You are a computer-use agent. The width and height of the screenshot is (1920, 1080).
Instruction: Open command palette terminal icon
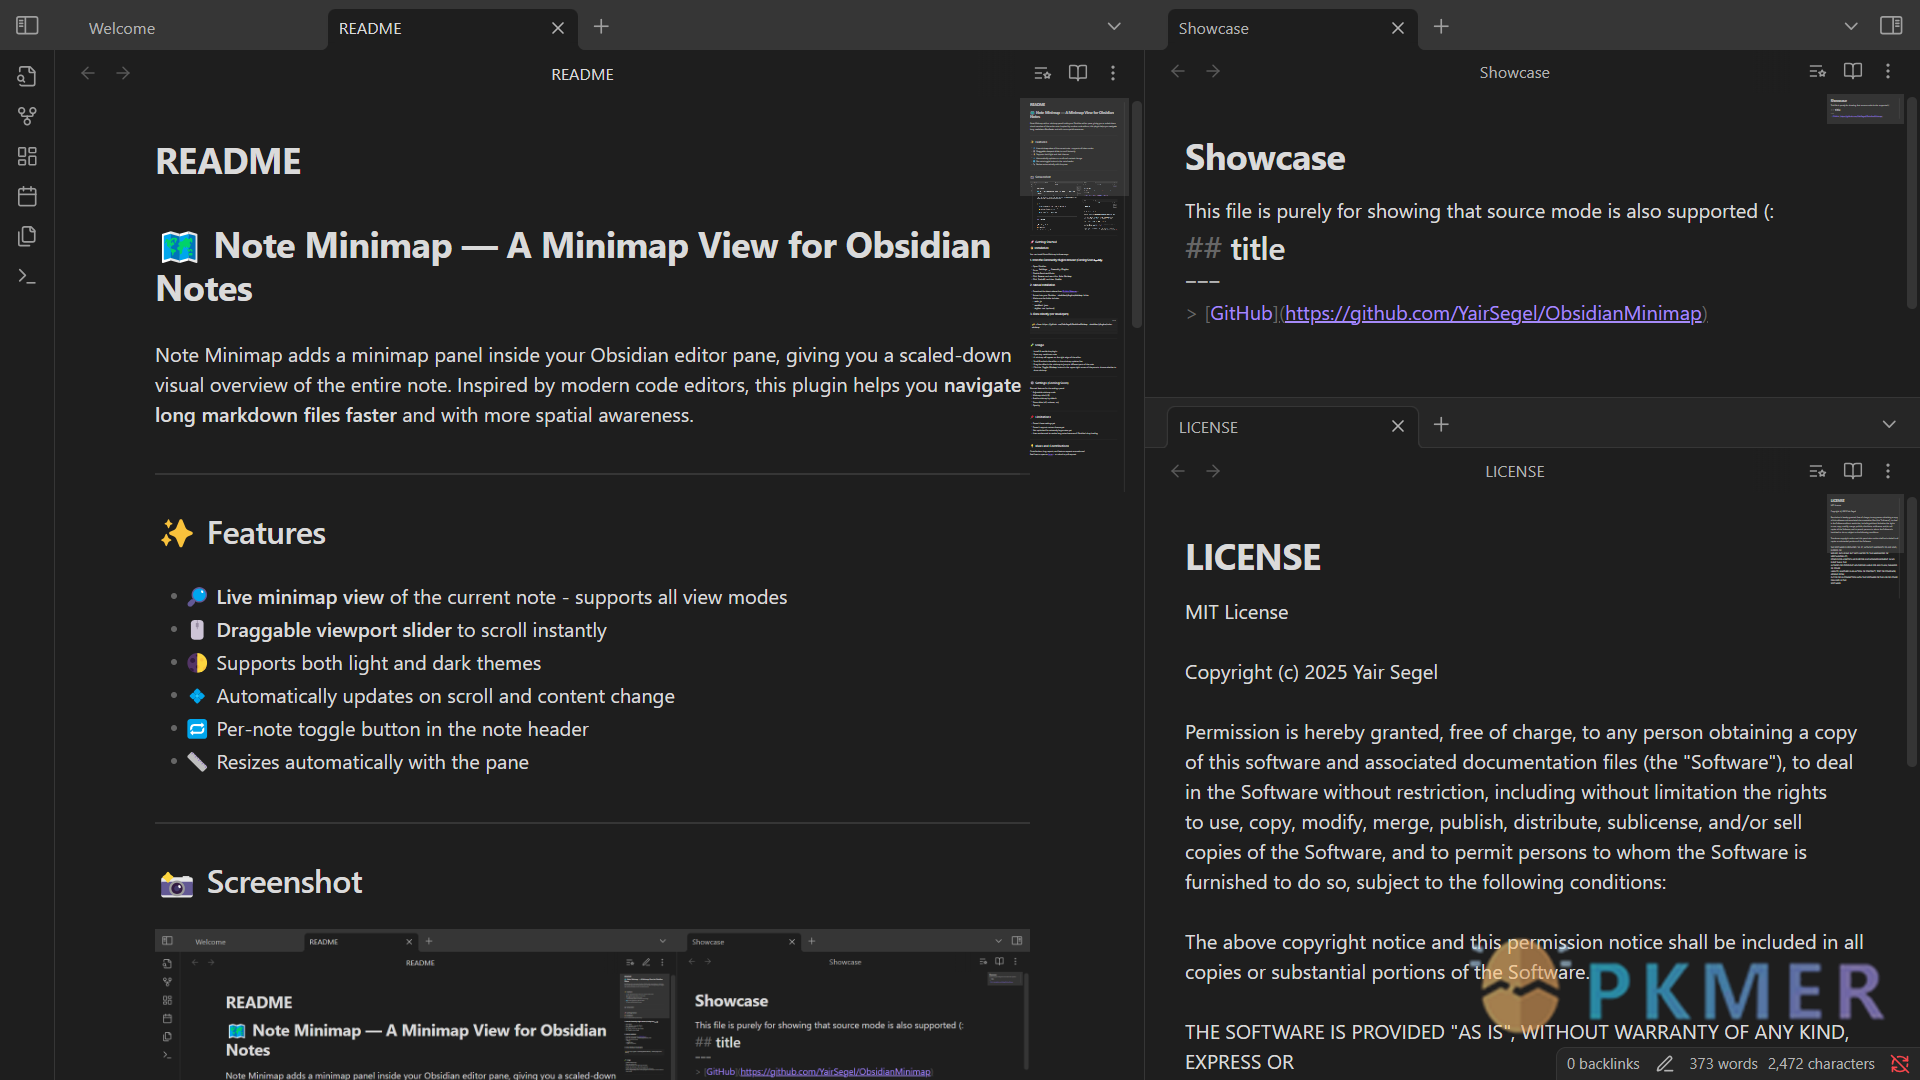[27, 276]
